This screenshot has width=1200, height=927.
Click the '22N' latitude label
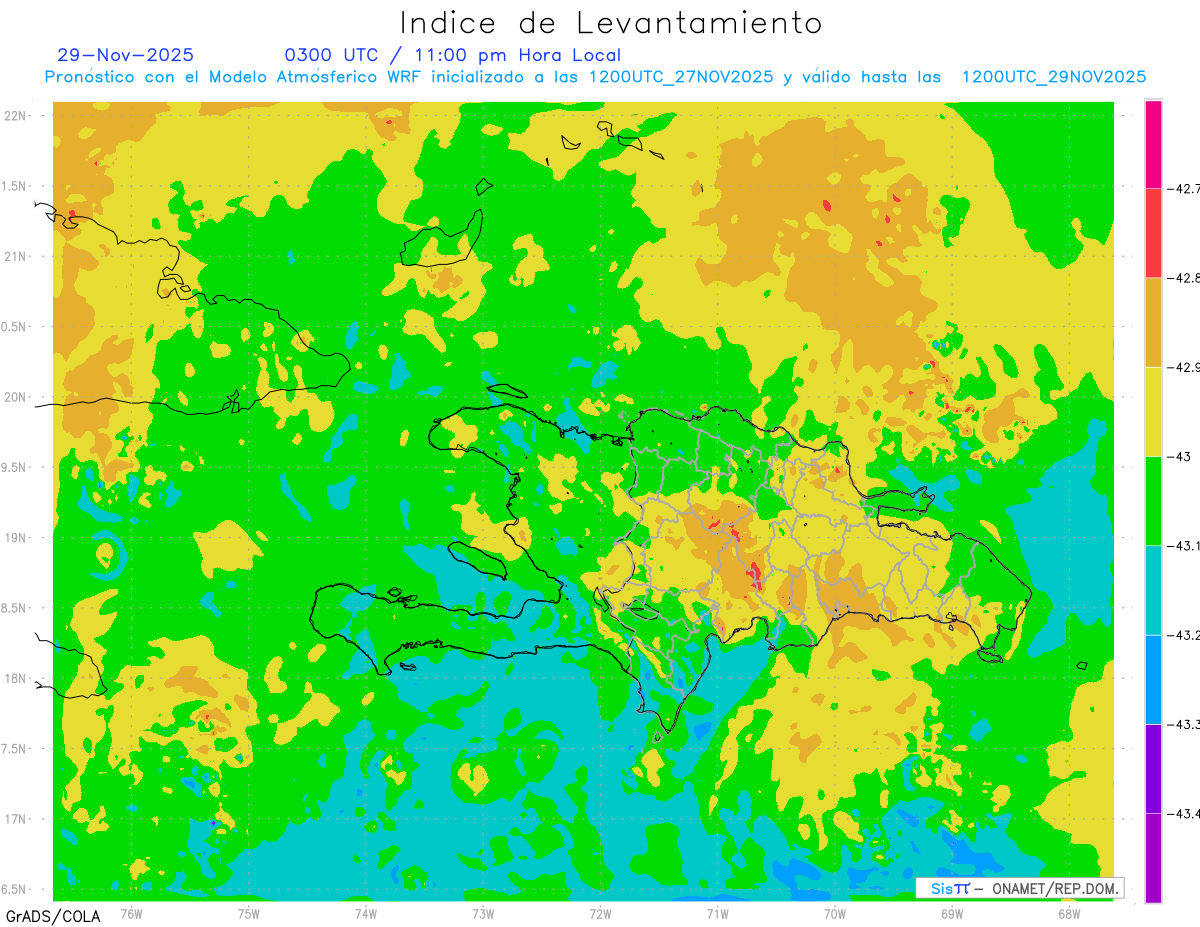click(15, 115)
